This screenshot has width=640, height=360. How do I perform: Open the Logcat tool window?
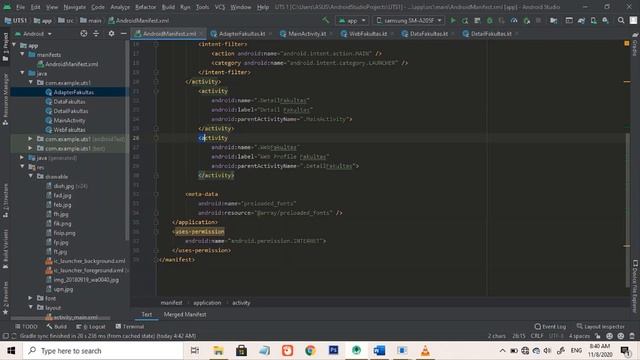91,327
